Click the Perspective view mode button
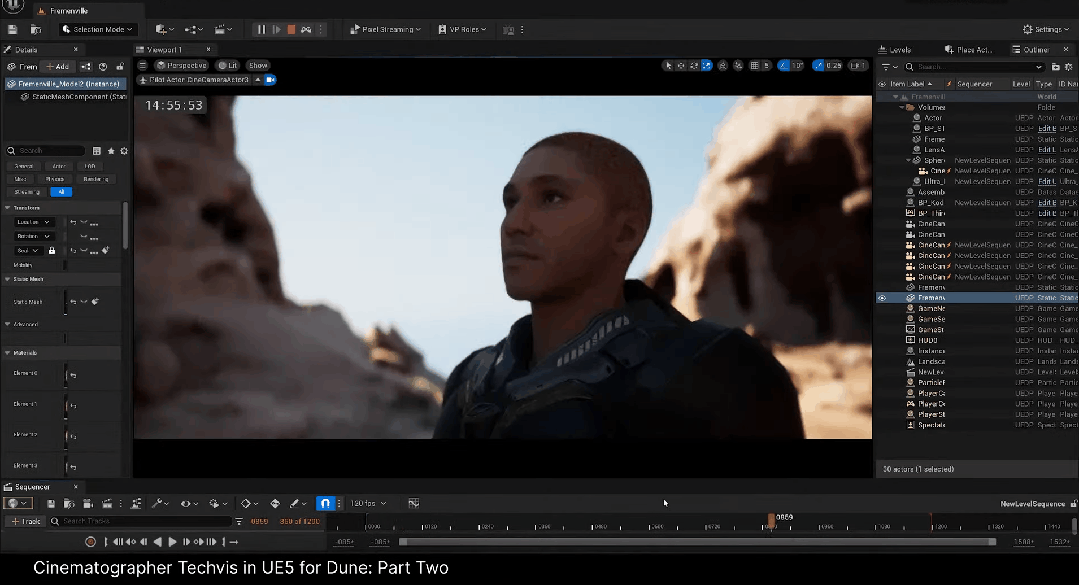Viewport: 1079px width, 585px height. point(182,65)
